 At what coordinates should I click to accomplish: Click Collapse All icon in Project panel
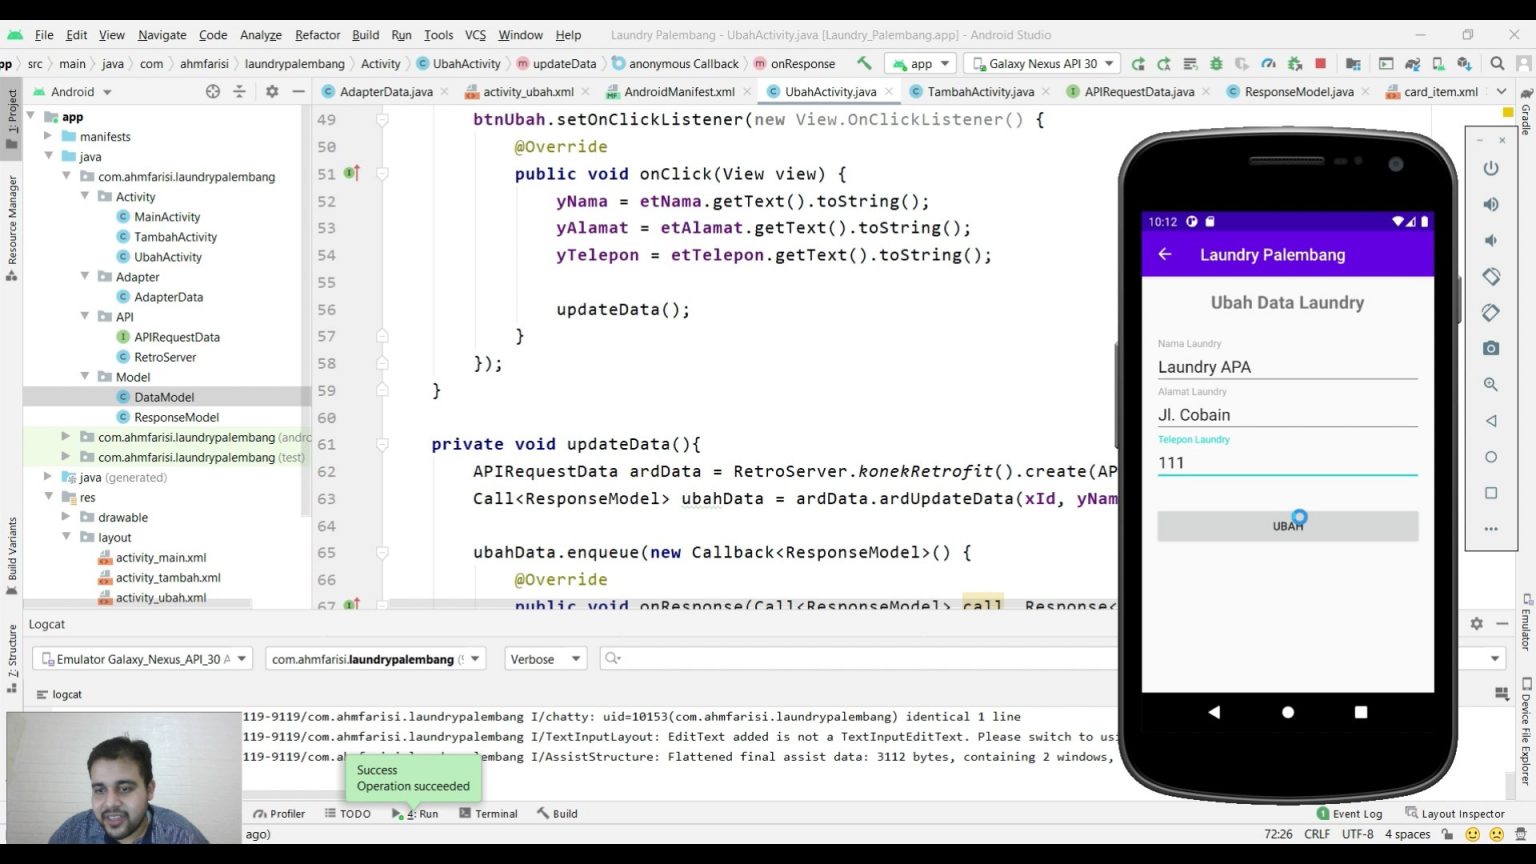(x=239, y=91)
